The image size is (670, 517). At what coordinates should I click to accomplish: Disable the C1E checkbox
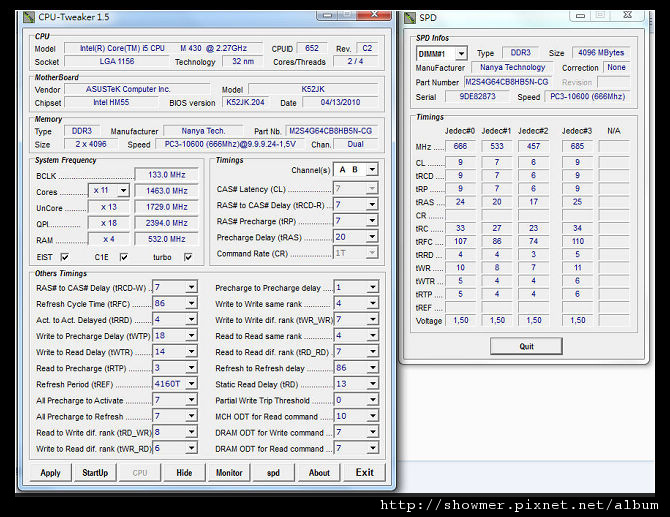click(126, 257)
